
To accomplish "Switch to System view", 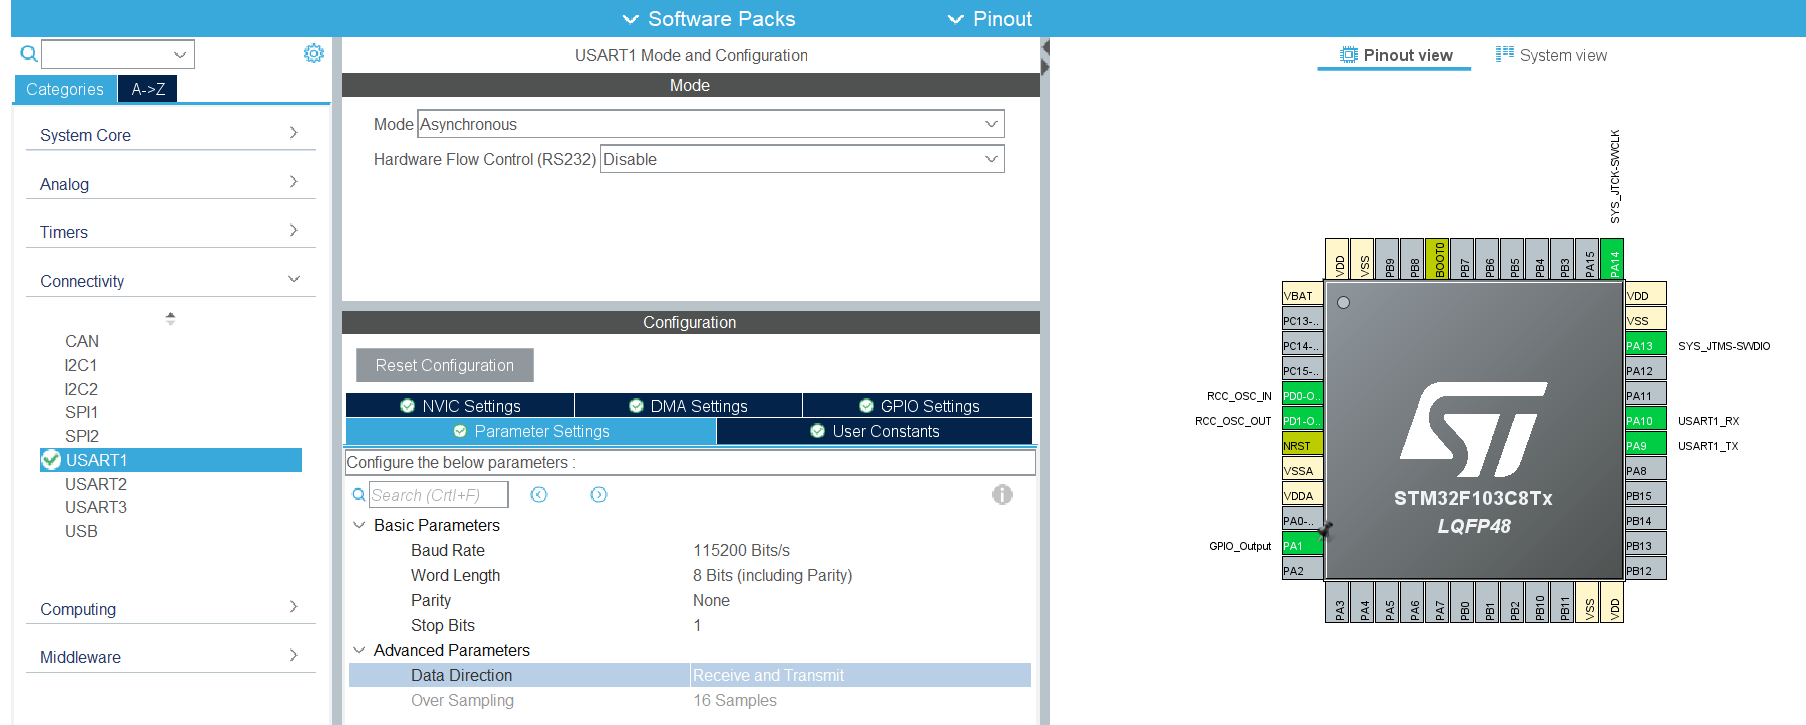I will coord(1551,55).
